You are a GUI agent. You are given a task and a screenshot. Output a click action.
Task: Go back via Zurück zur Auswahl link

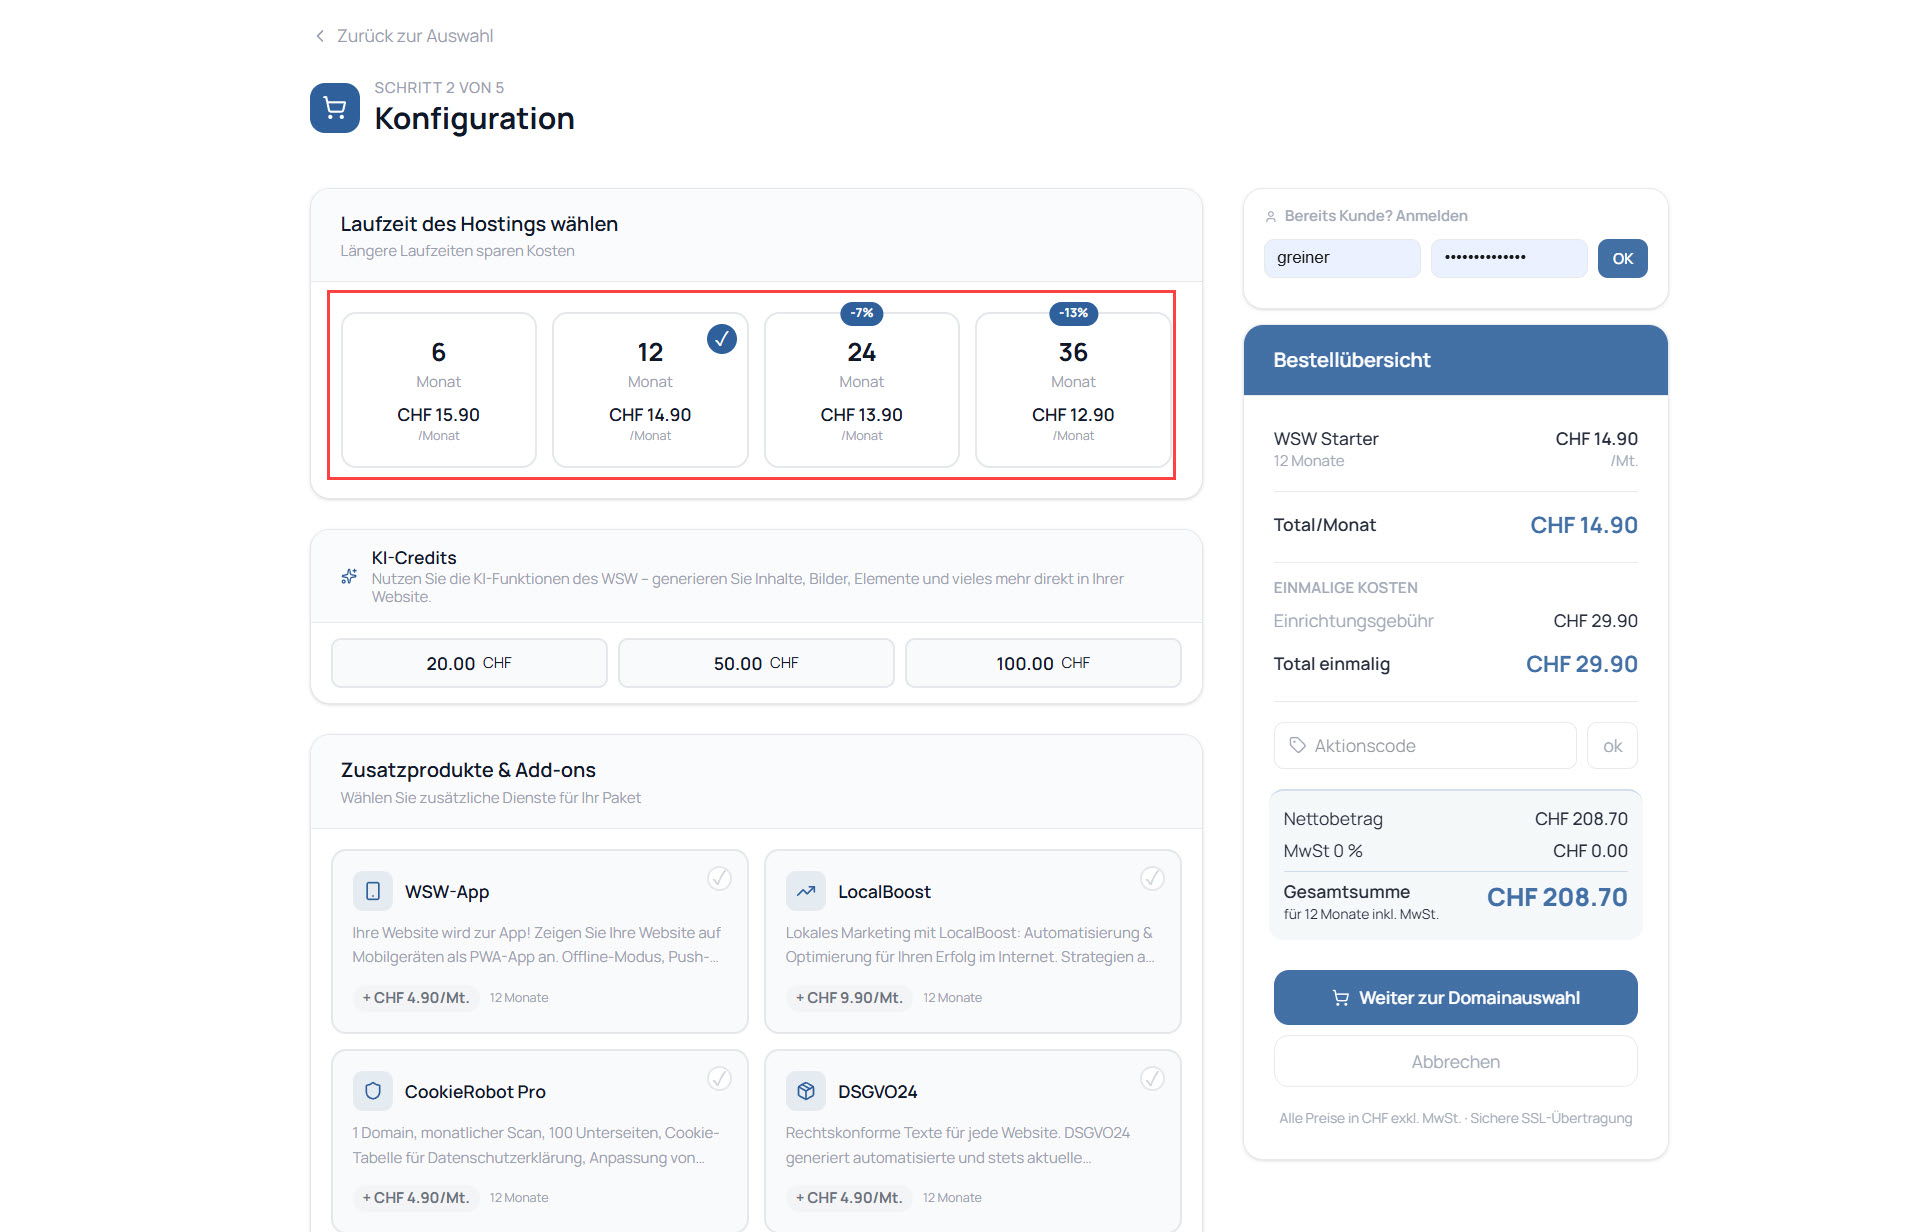(414, 36)
